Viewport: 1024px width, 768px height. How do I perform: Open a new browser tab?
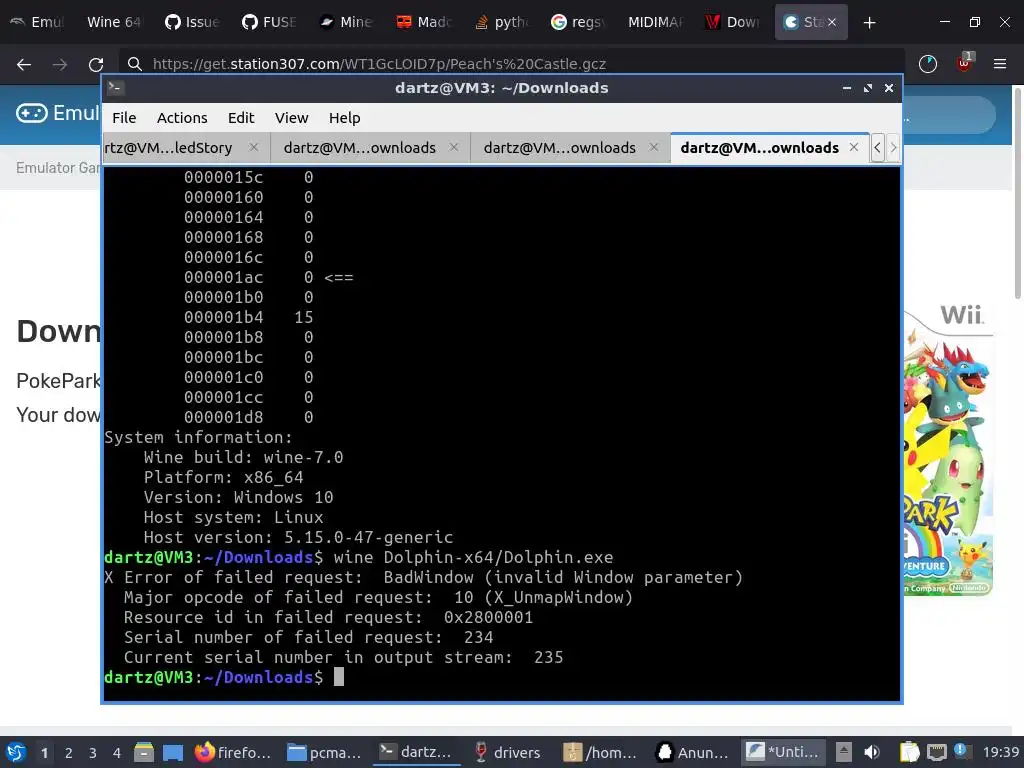pyautogui.click(x=869, y=23)
